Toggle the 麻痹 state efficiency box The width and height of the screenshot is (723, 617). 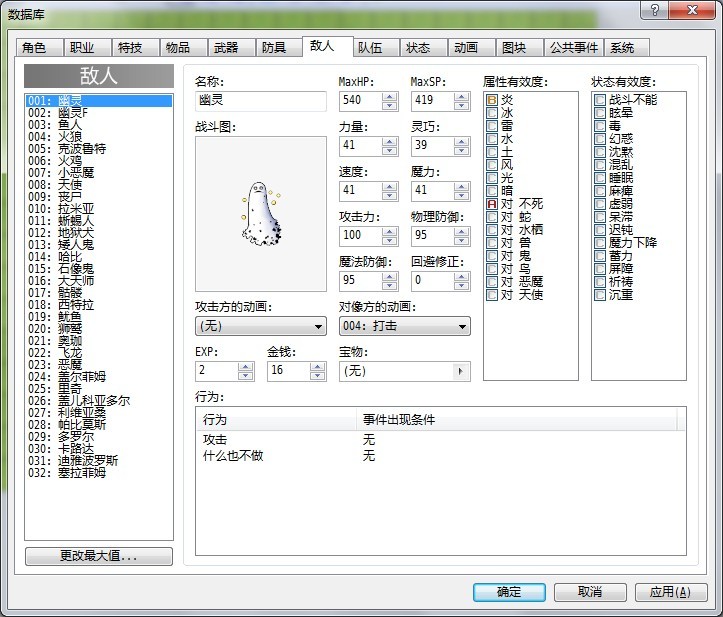pos(600,190)
